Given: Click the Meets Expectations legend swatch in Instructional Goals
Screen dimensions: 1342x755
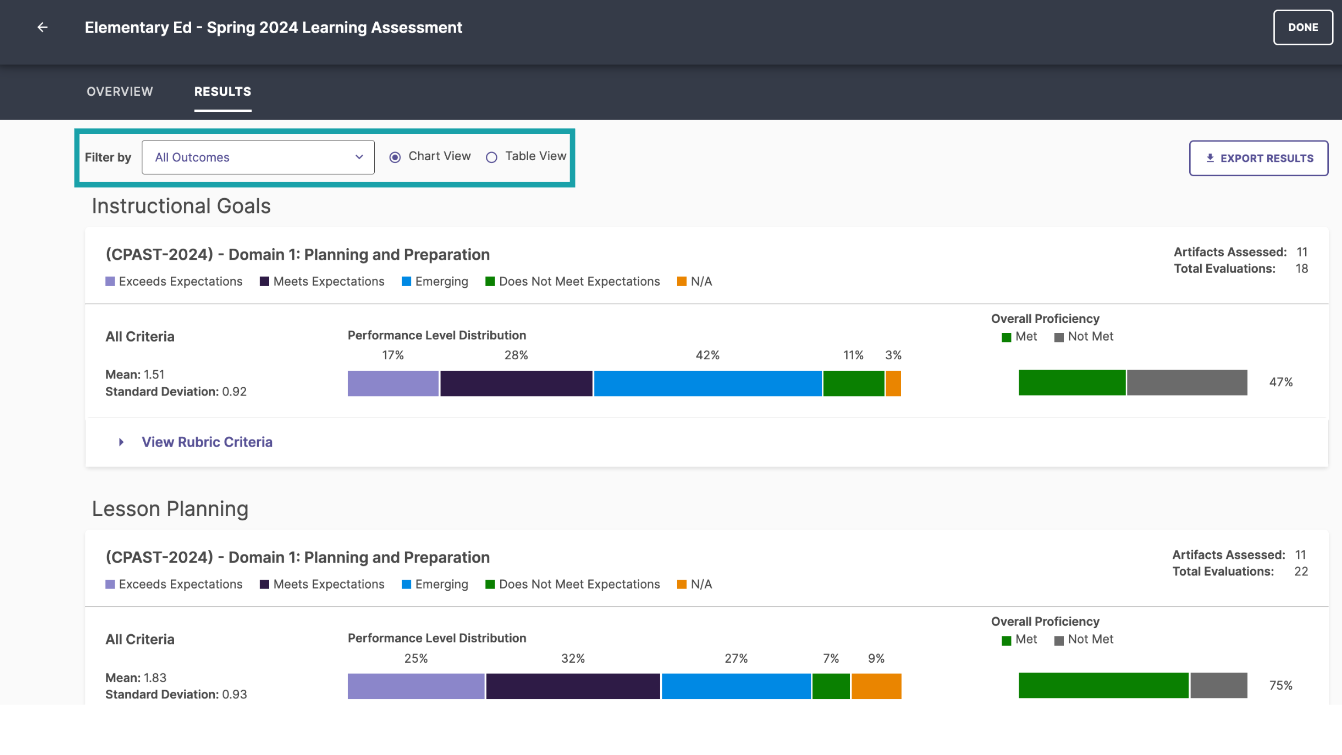Looking at the screenshot, I should (265, 282).
